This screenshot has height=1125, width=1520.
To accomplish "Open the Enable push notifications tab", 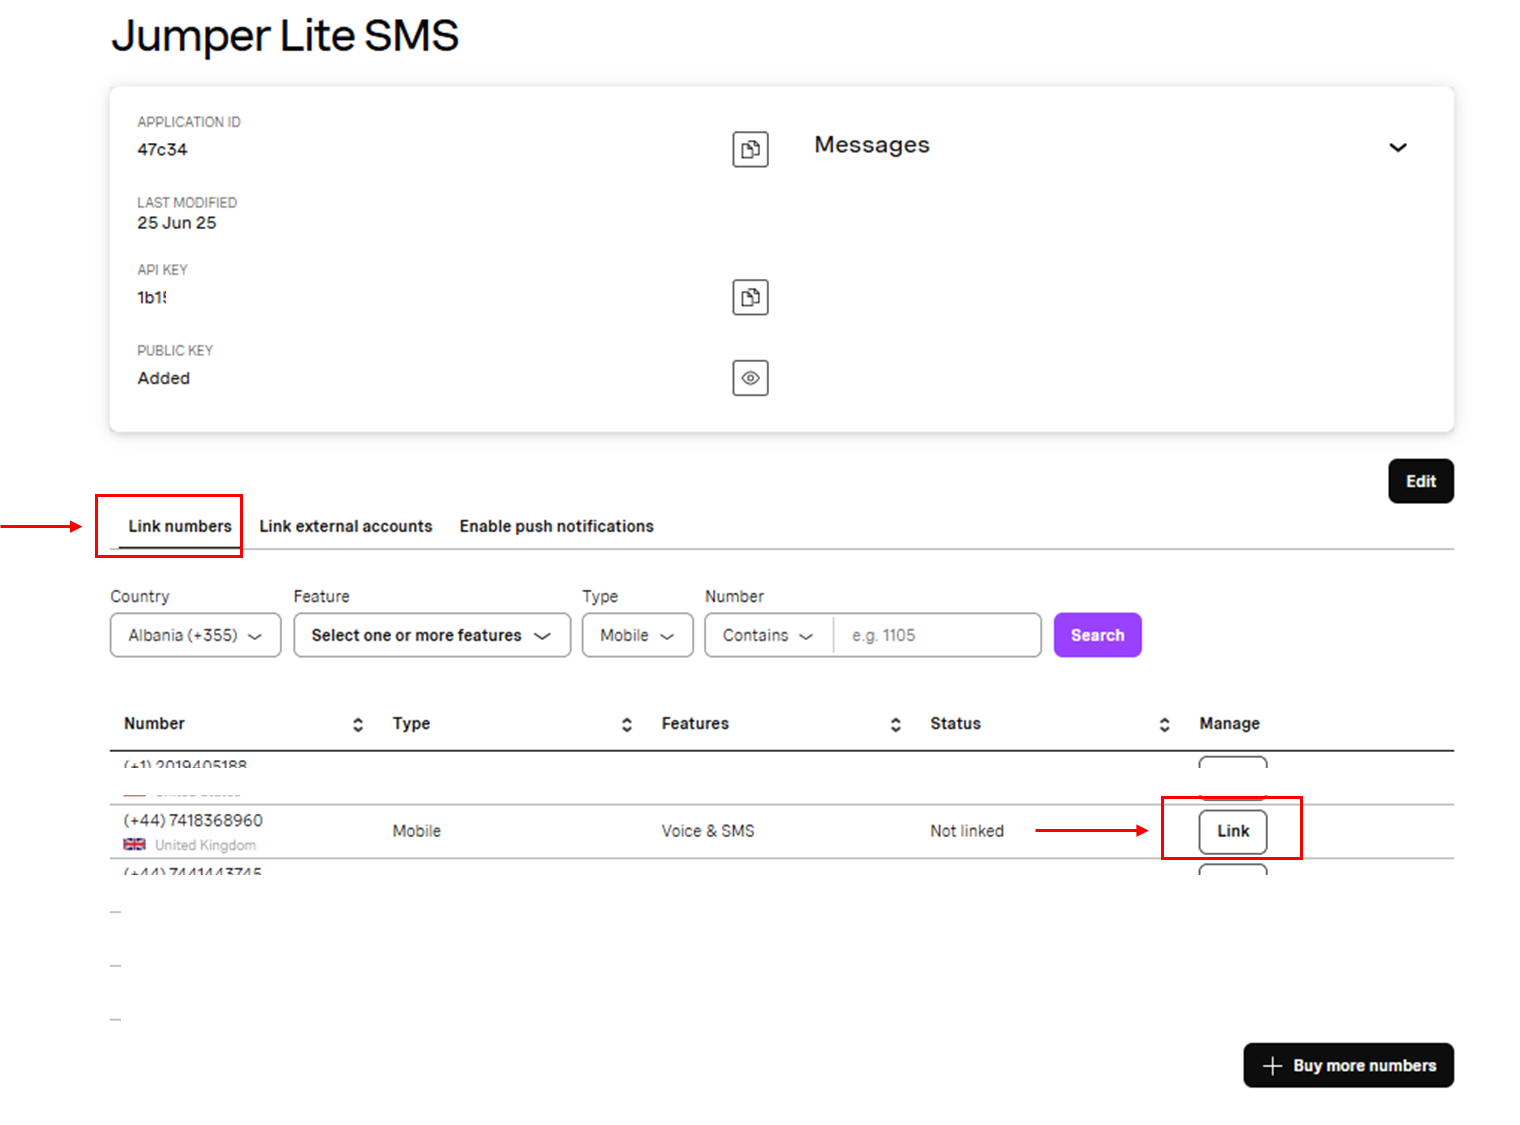I will [x=556, y=526].
